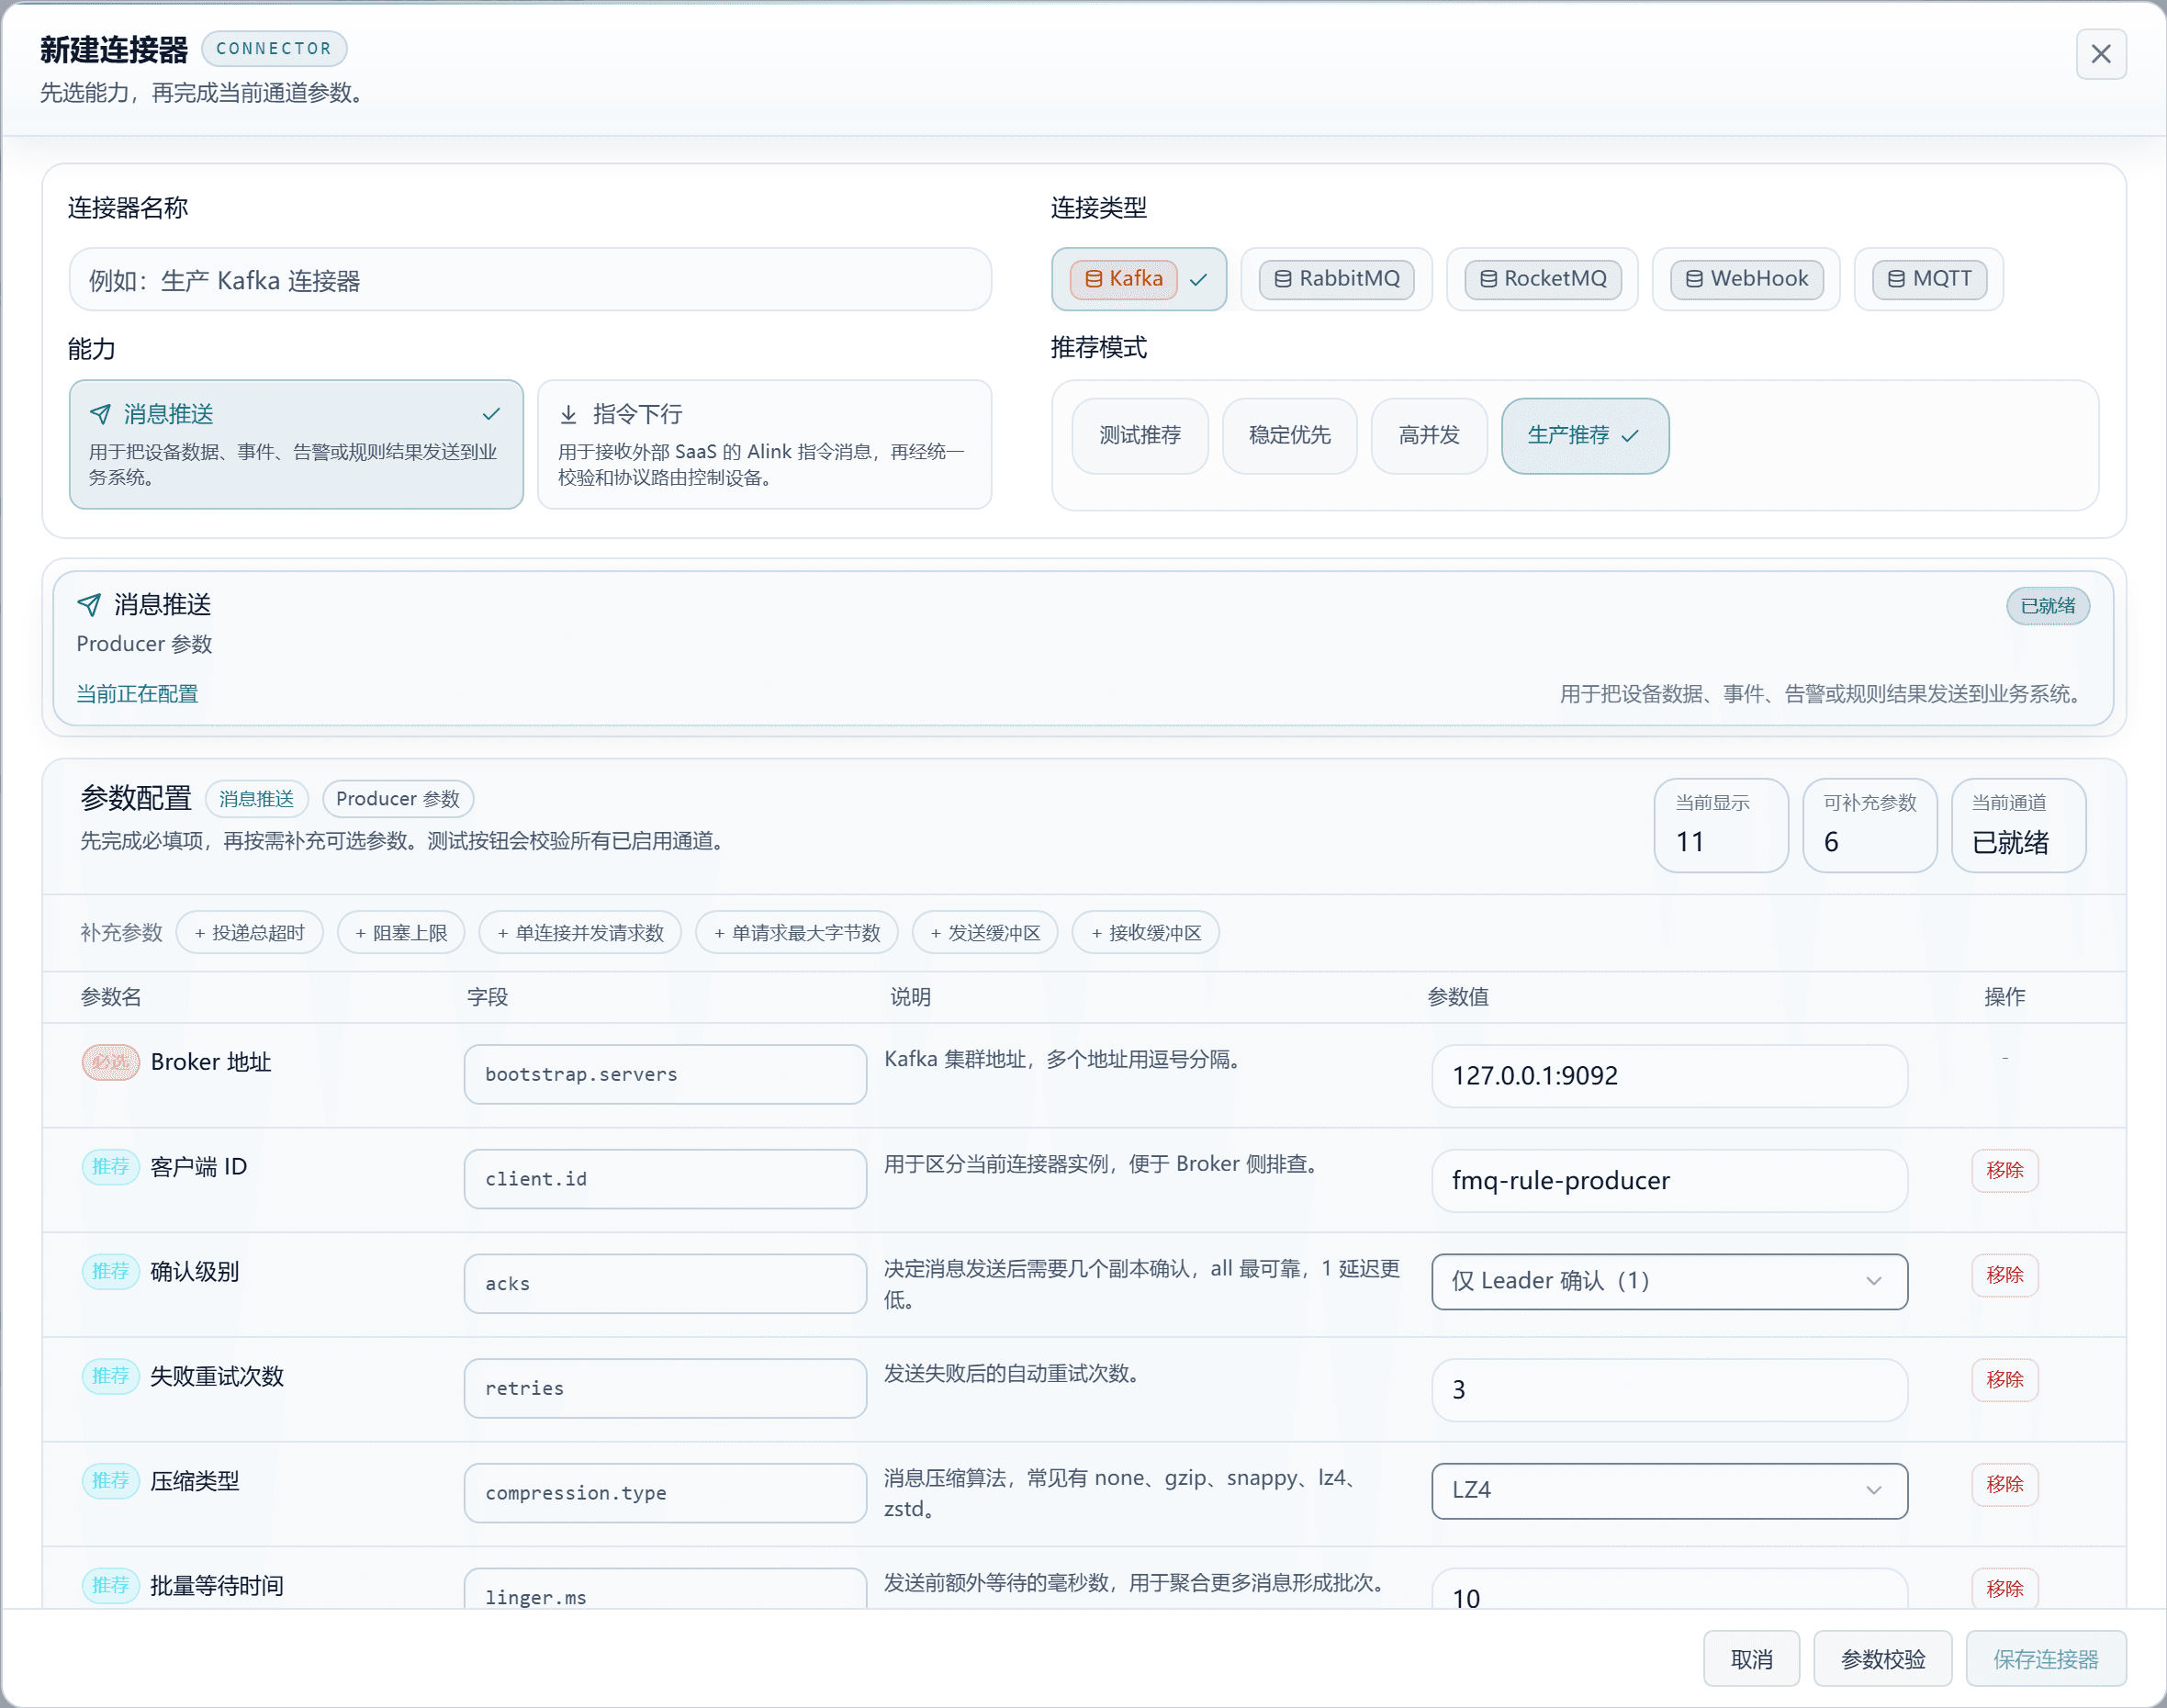This screenshot has height=1708, width=2167.
Task: Add the 投递总超时 parameter
Action: [x=249, y=932]
